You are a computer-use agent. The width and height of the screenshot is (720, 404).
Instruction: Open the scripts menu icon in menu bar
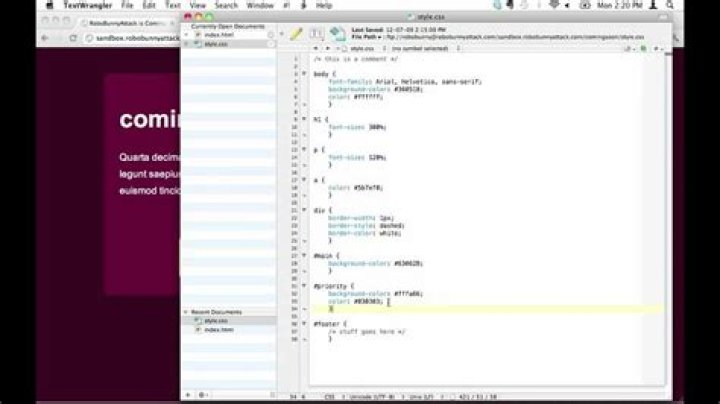coord(303,5)
